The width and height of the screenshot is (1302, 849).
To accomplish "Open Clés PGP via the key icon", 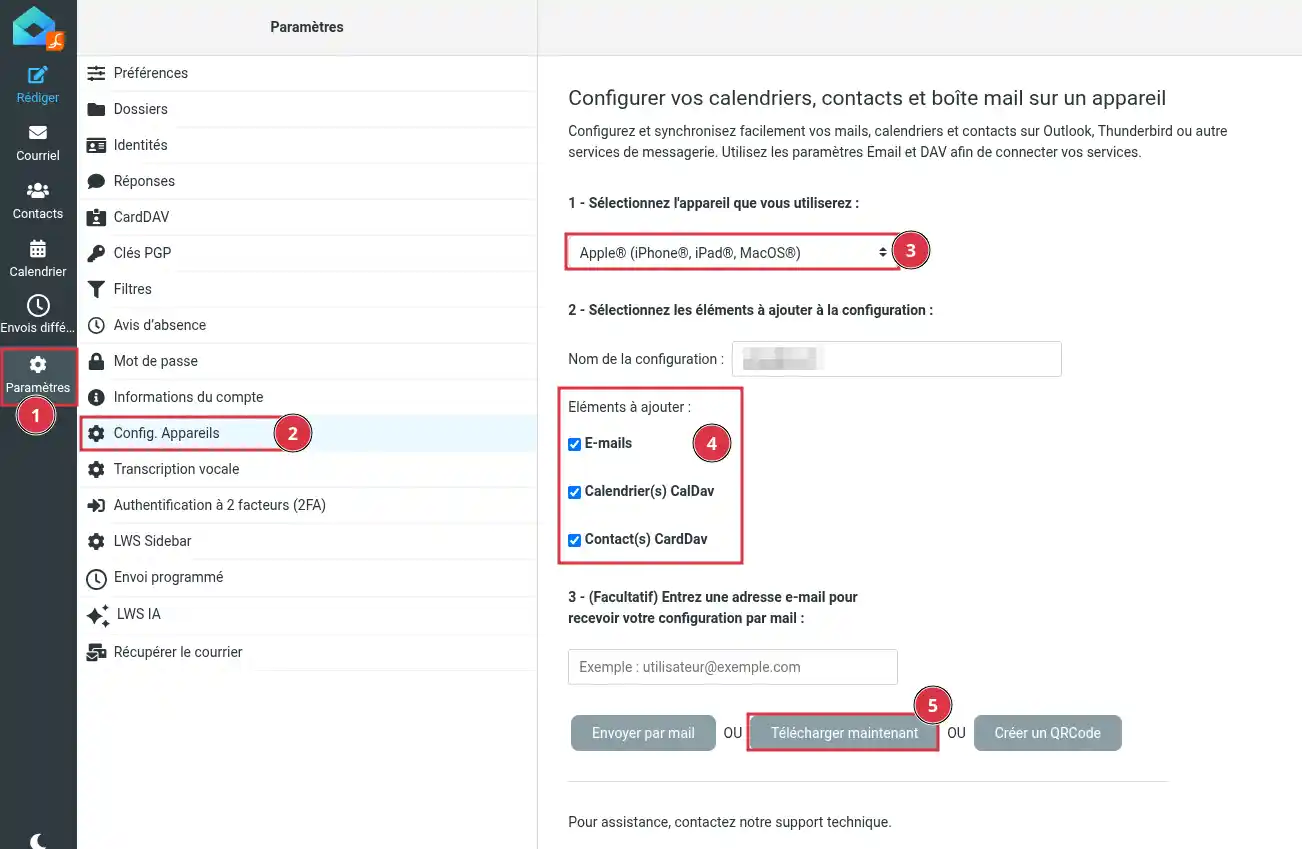I will click(97, 252).
